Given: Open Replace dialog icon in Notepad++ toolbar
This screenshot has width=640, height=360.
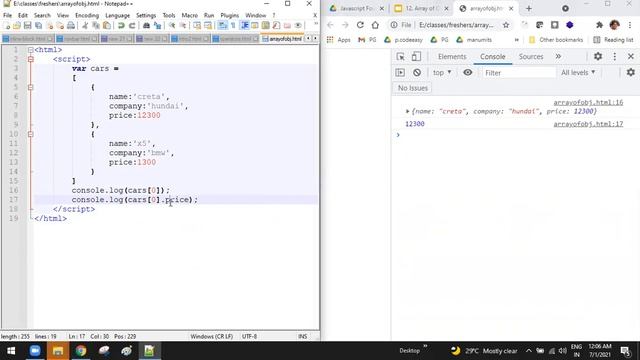Looking at the screenshot, I should (x=157, y=26).
